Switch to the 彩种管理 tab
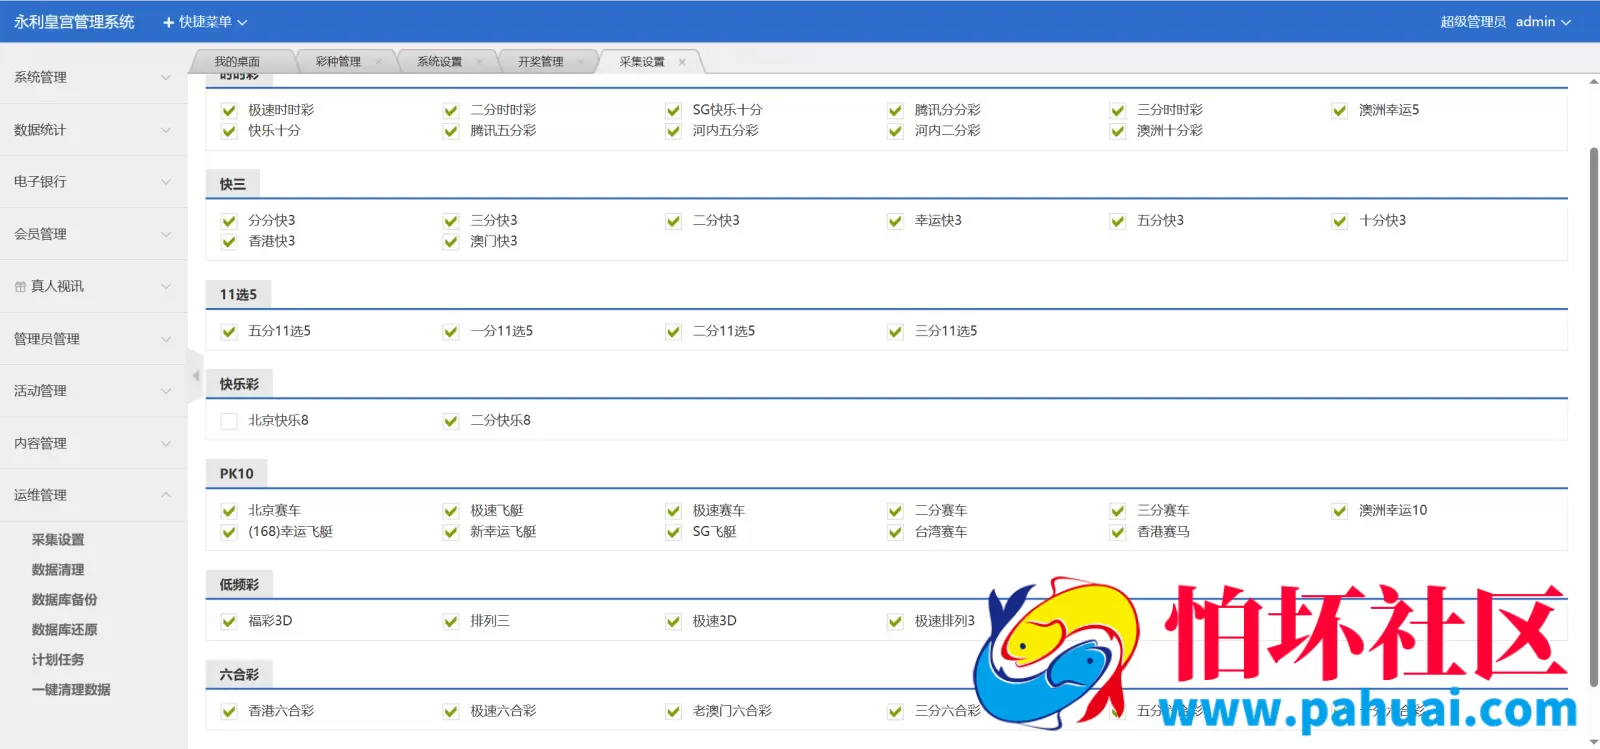 click(338, 62)
